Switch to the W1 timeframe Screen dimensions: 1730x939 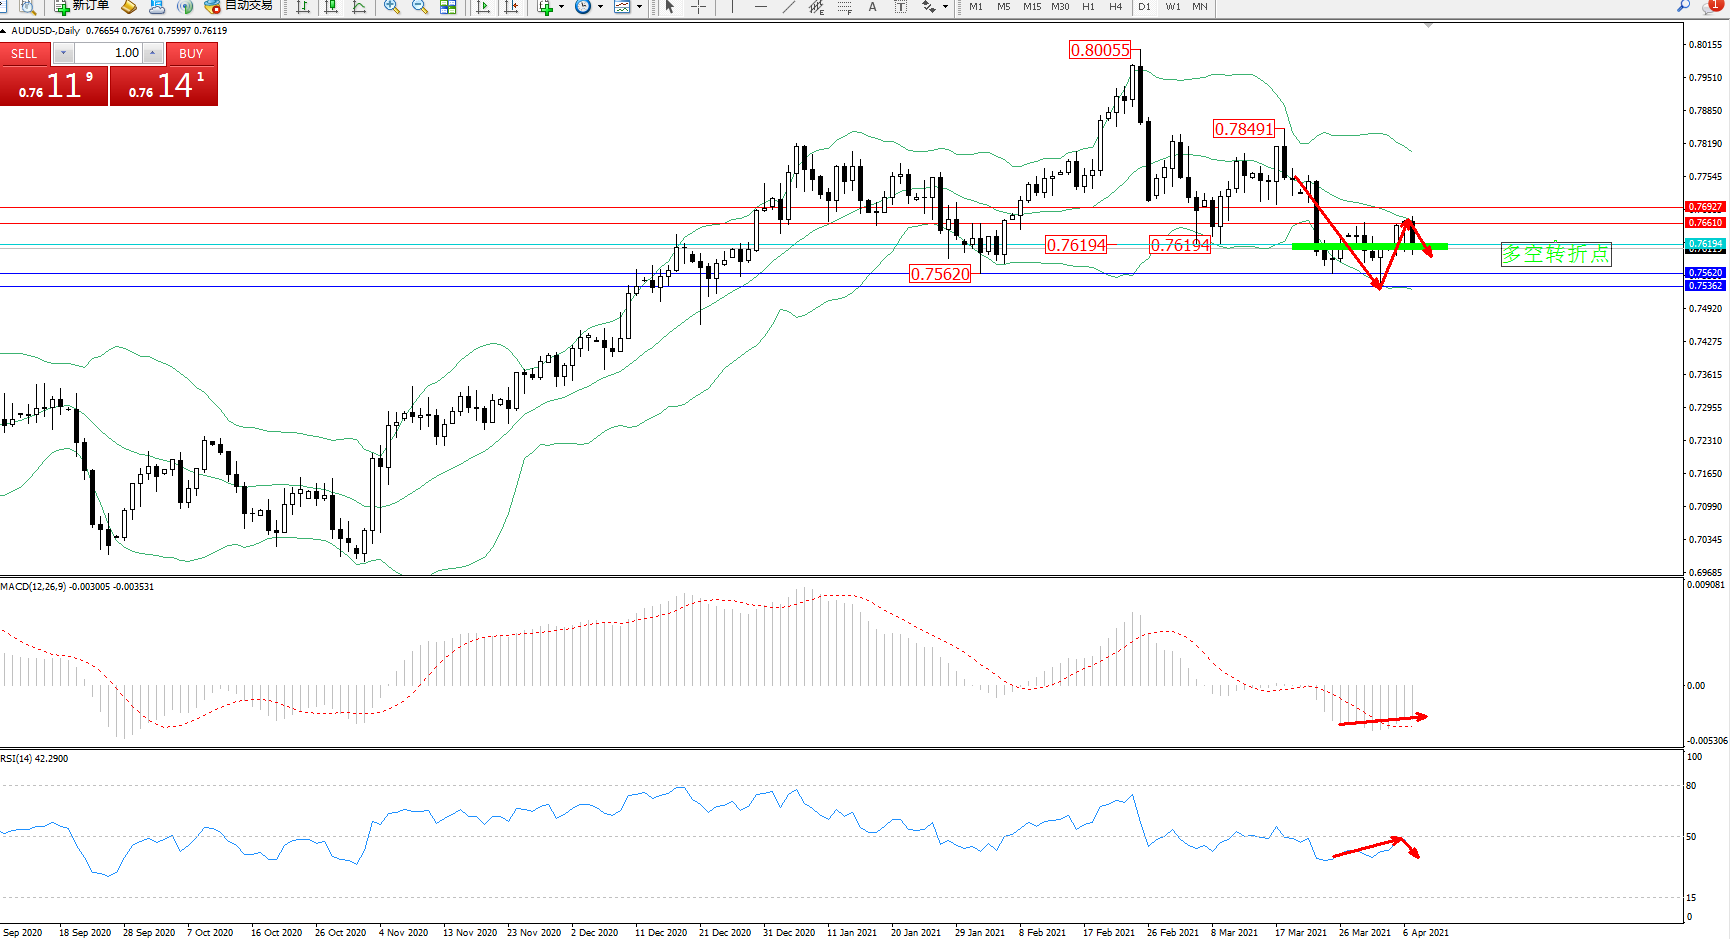pos(1172,7)
